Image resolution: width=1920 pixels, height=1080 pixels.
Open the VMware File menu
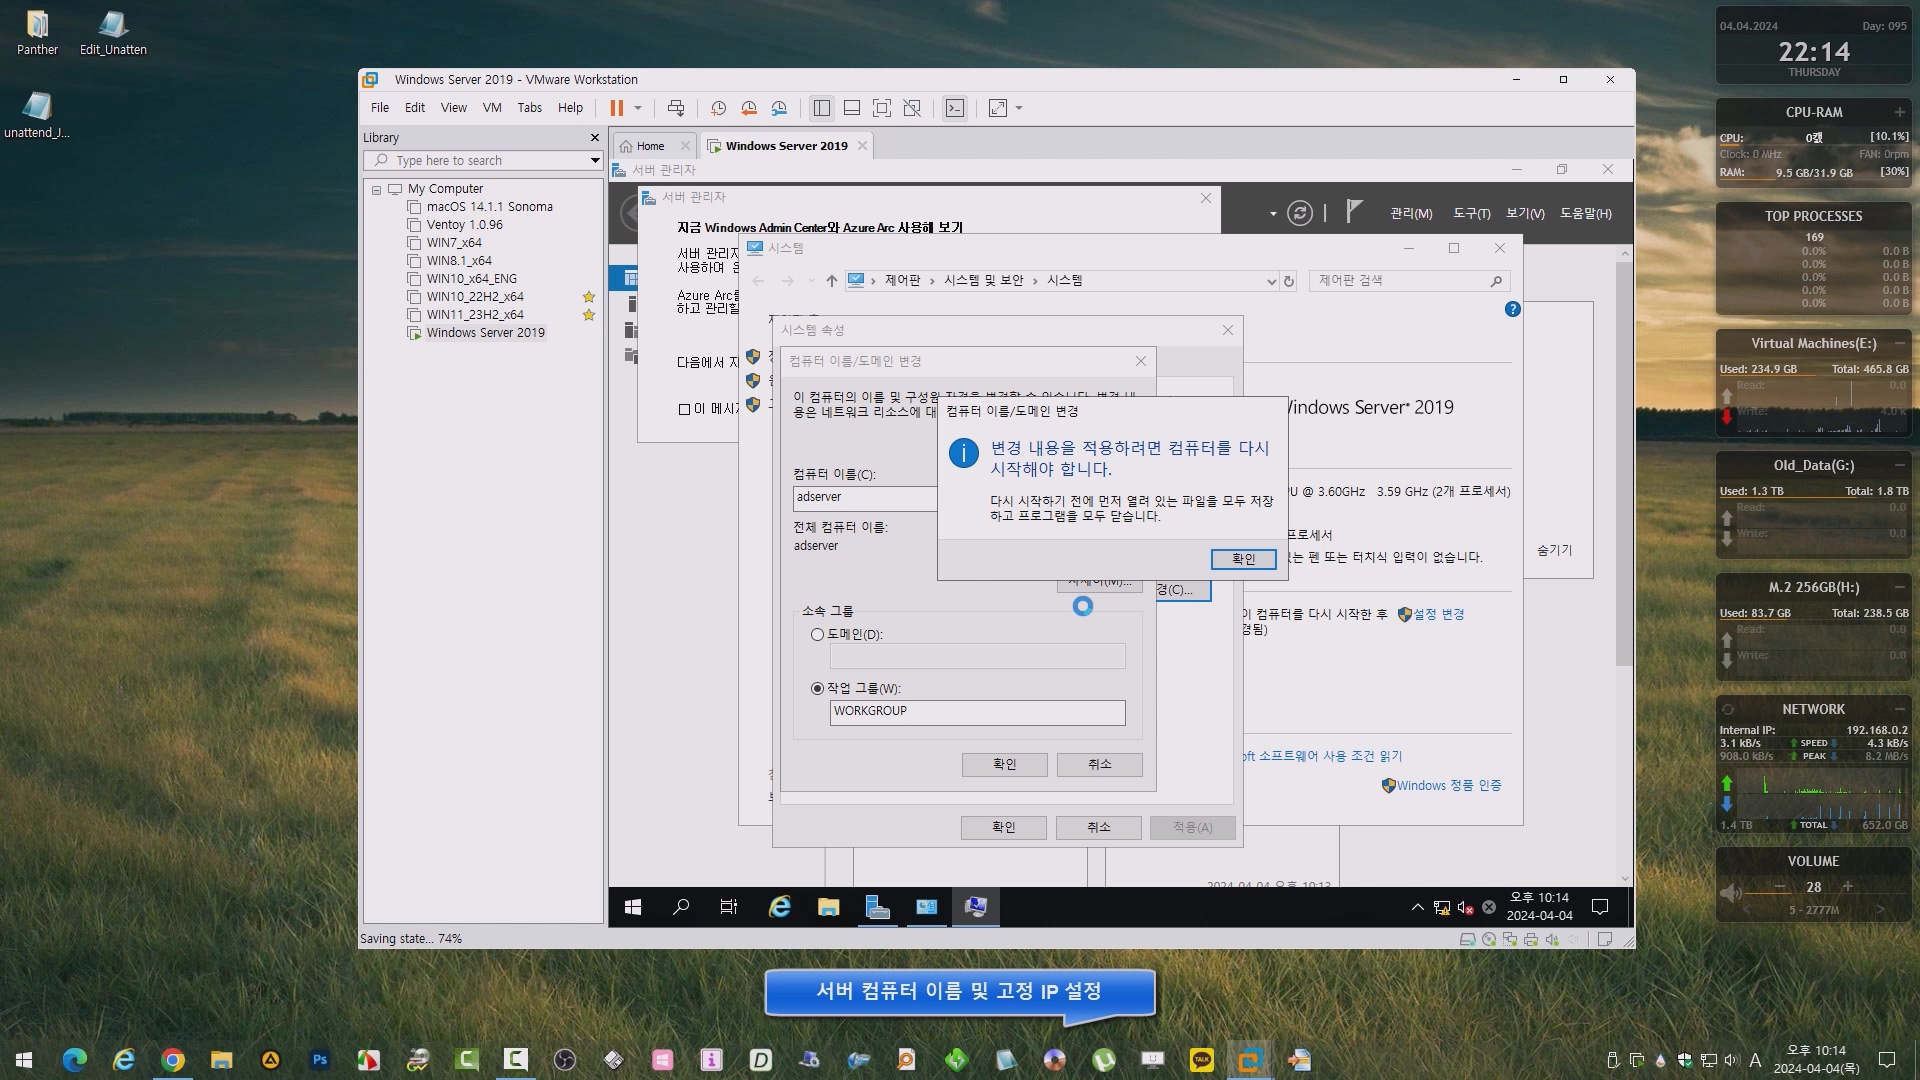(x=380, y=108)
